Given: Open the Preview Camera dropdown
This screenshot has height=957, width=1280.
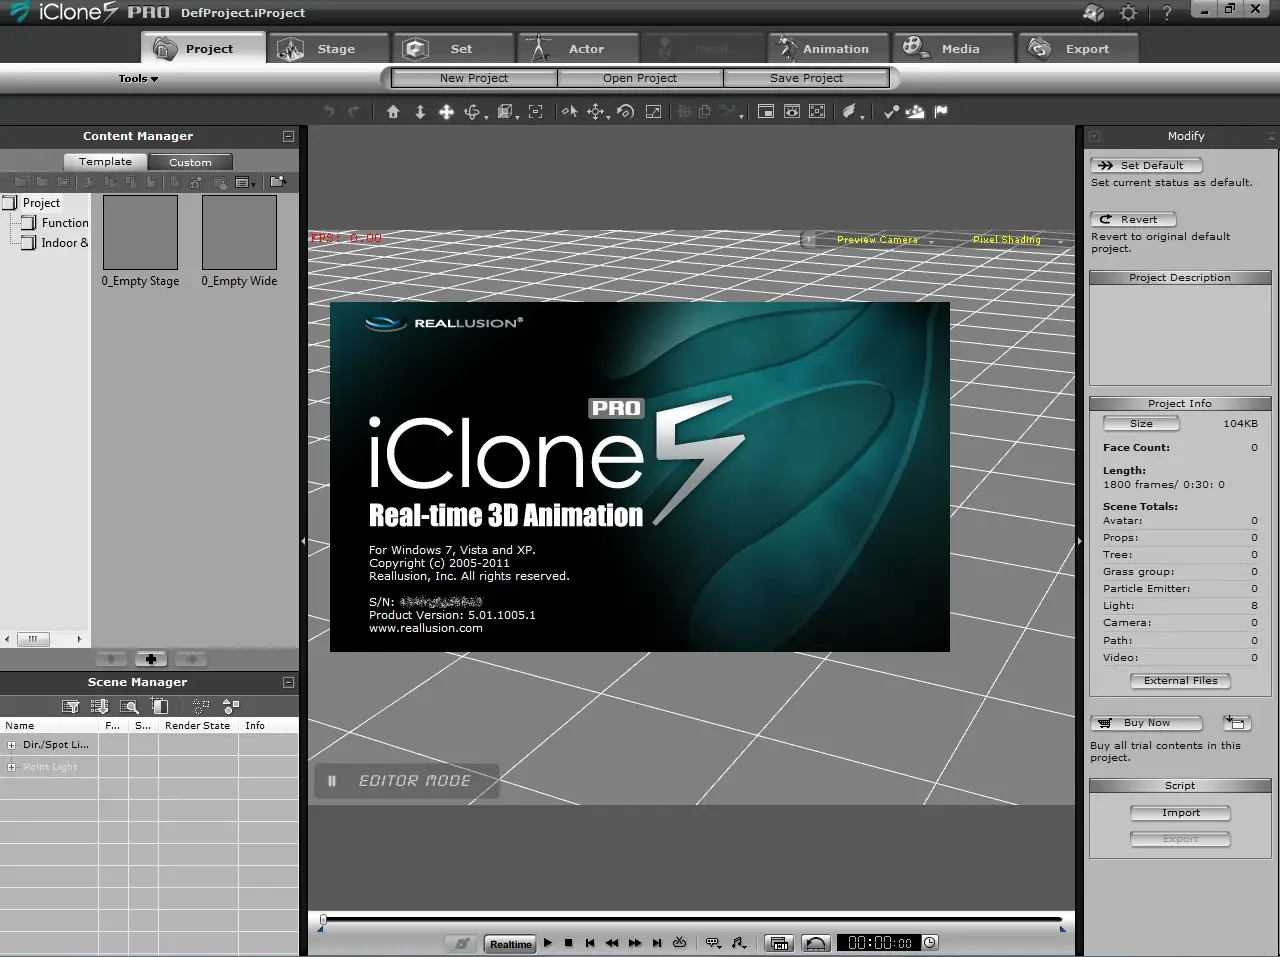Looking at the screenshot, I should (884, 240).
